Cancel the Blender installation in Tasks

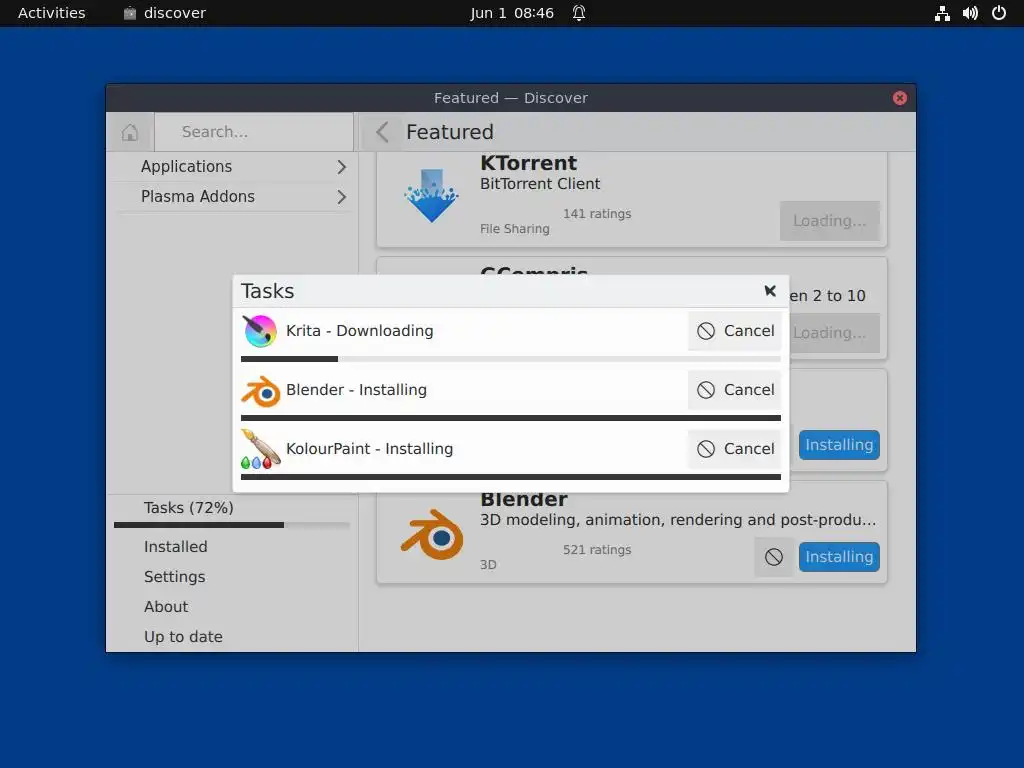pyautogui.click(x=735, y=390)
